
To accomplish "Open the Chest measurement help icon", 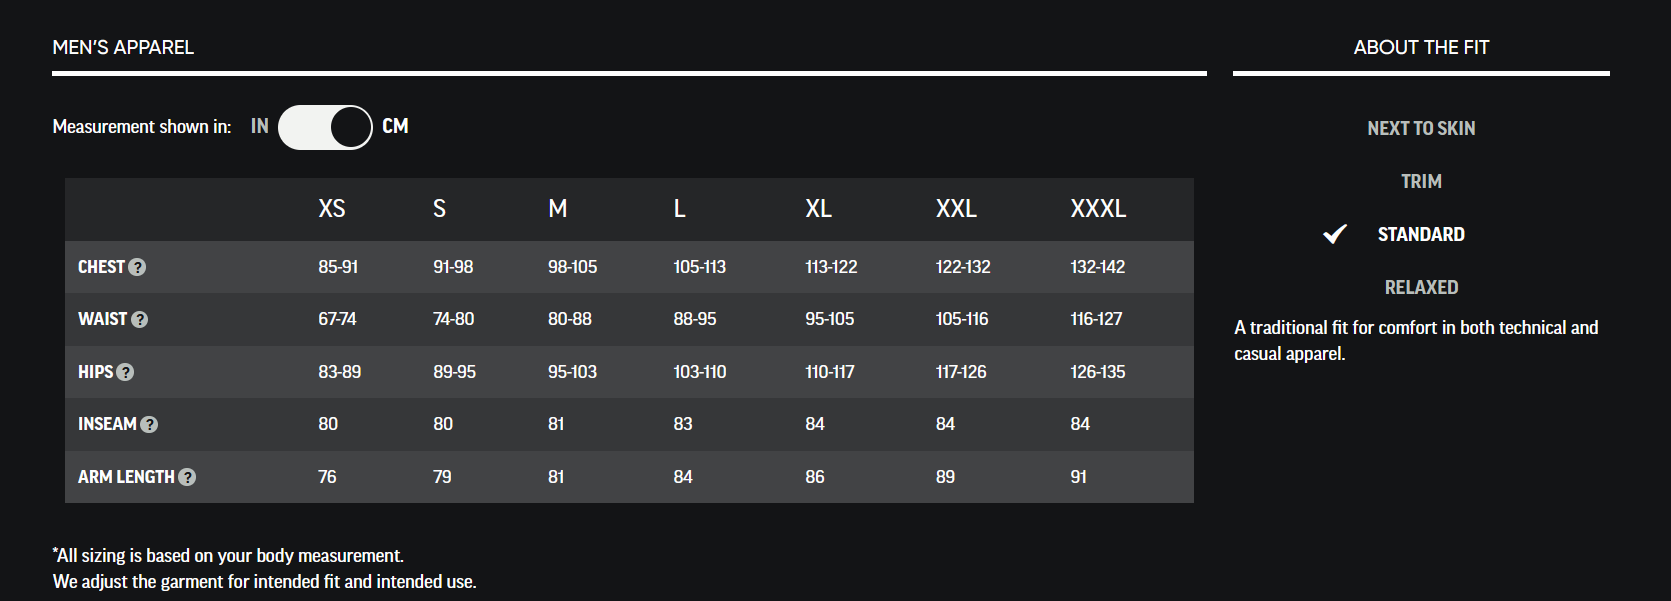I will [x=138, y=267].
